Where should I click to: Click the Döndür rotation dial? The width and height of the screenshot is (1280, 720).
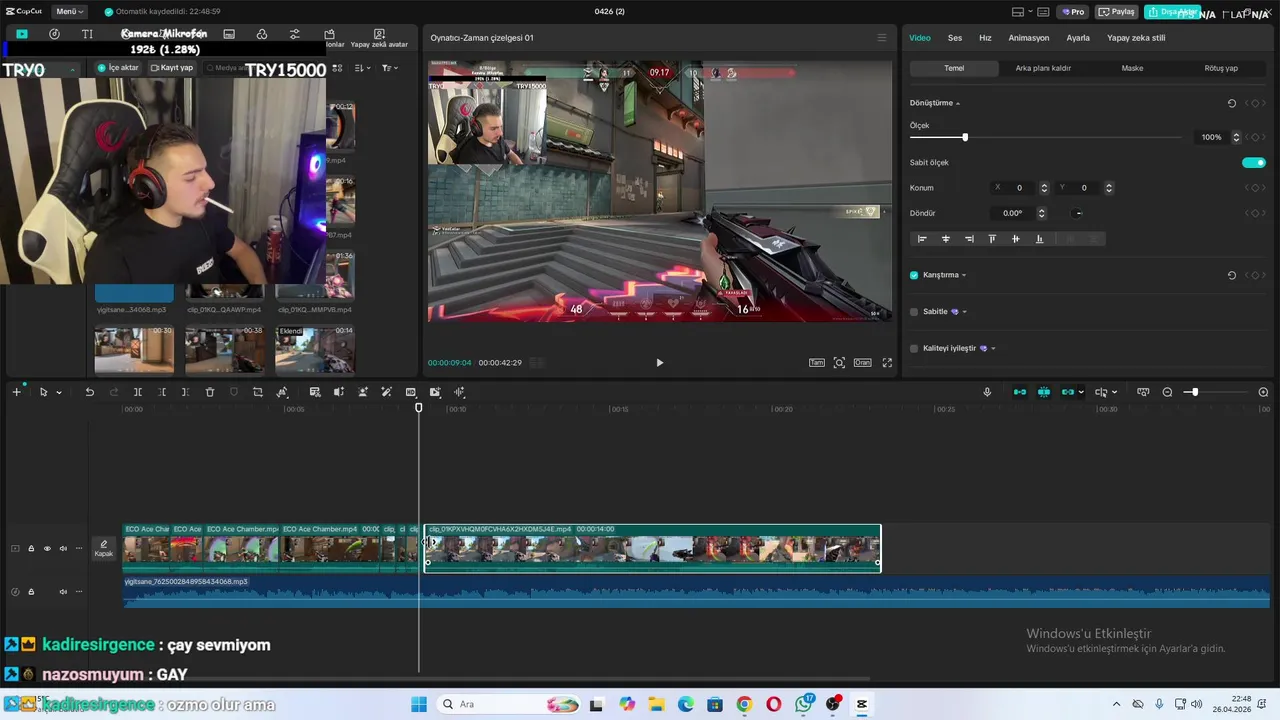pos(1078,213)
